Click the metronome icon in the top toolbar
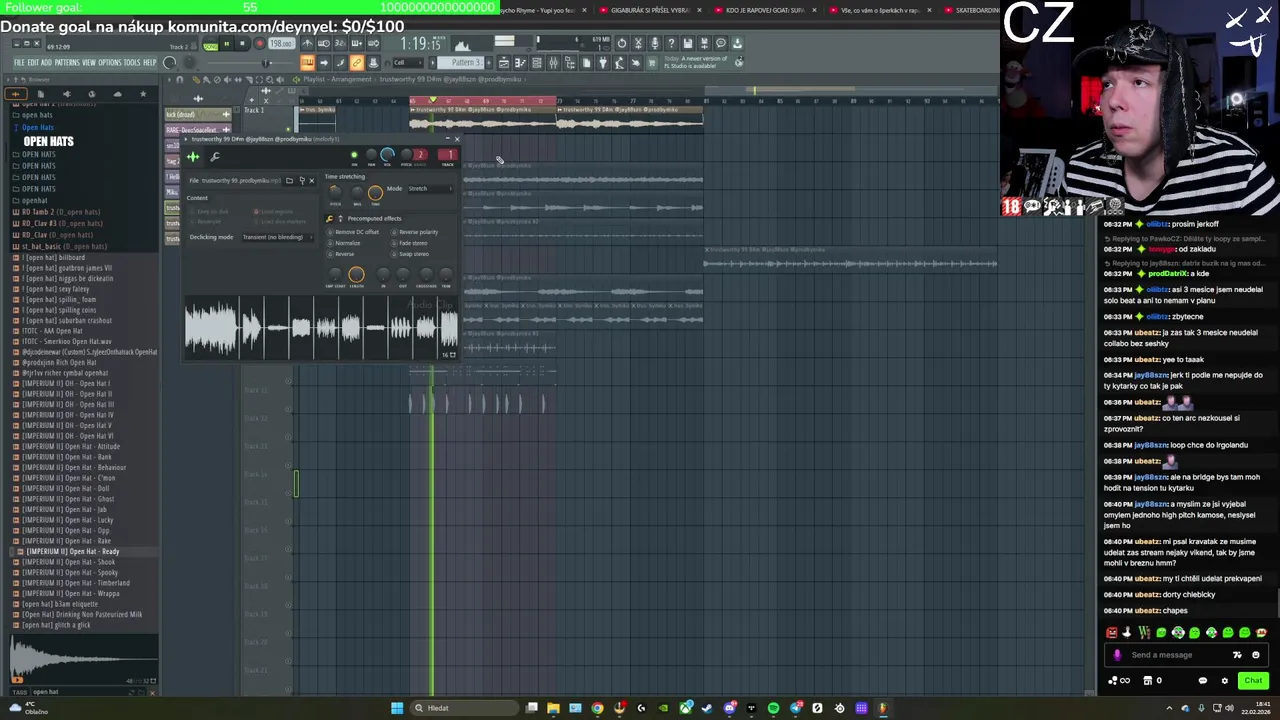Image resolution: width=1280 pixels, height=720 pixels. tap(307, 43)
